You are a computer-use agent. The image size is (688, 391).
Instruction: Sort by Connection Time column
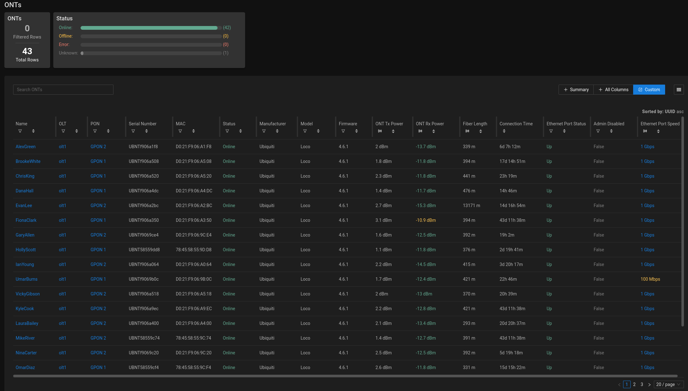[x=504, y=131]
